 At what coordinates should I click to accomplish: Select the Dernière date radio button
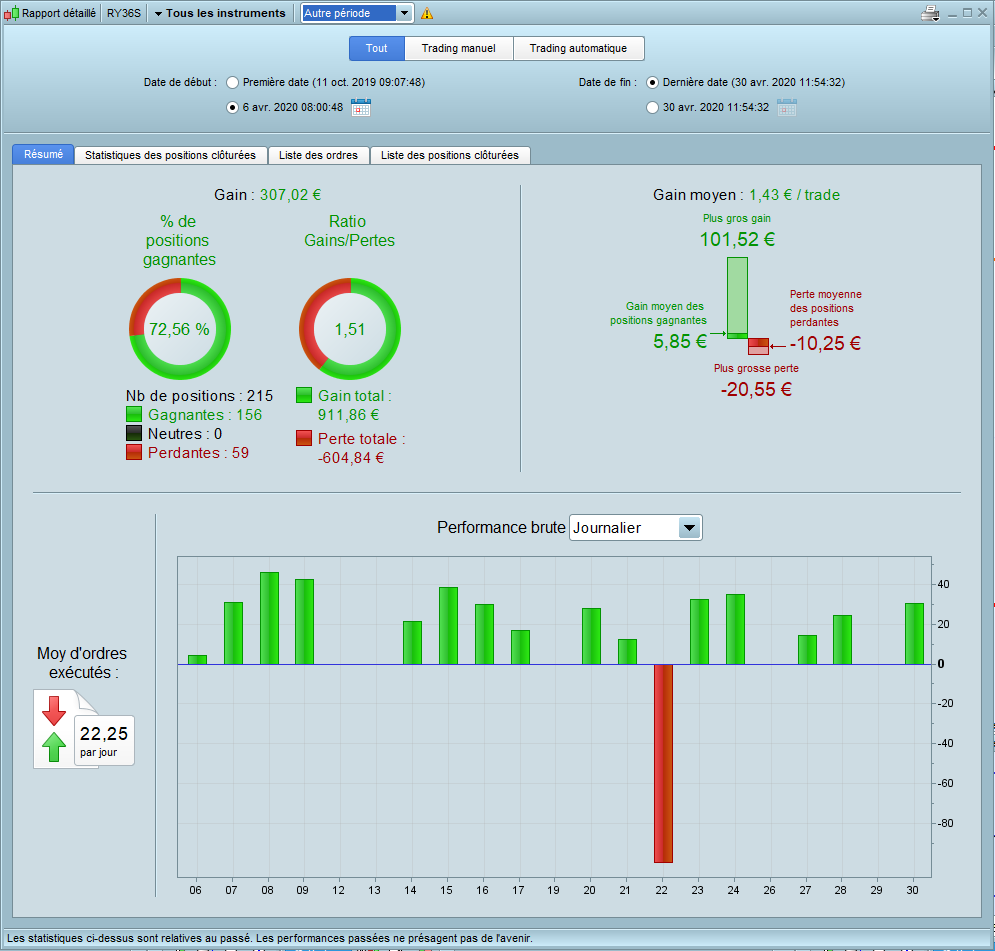tap(652, 82)
